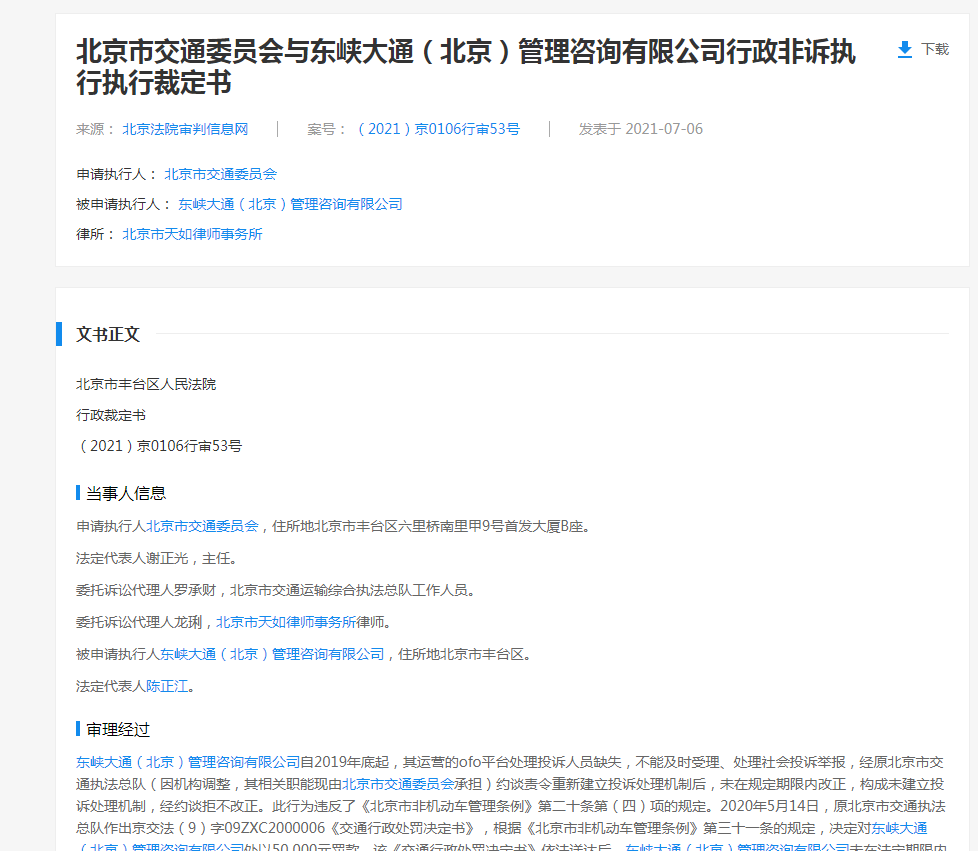Click the 申请执行人: label in header
This screenshot has width=978, height=851.
point(117,174)
